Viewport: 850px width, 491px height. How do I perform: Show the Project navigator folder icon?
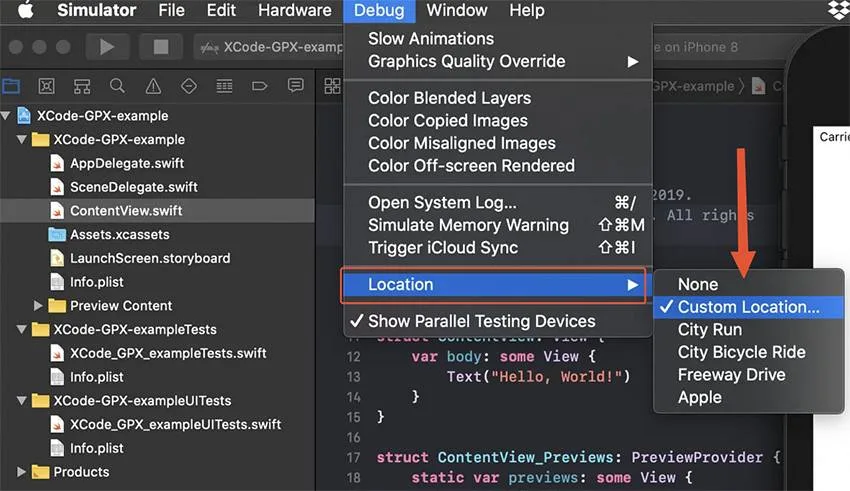click(11, 86)
